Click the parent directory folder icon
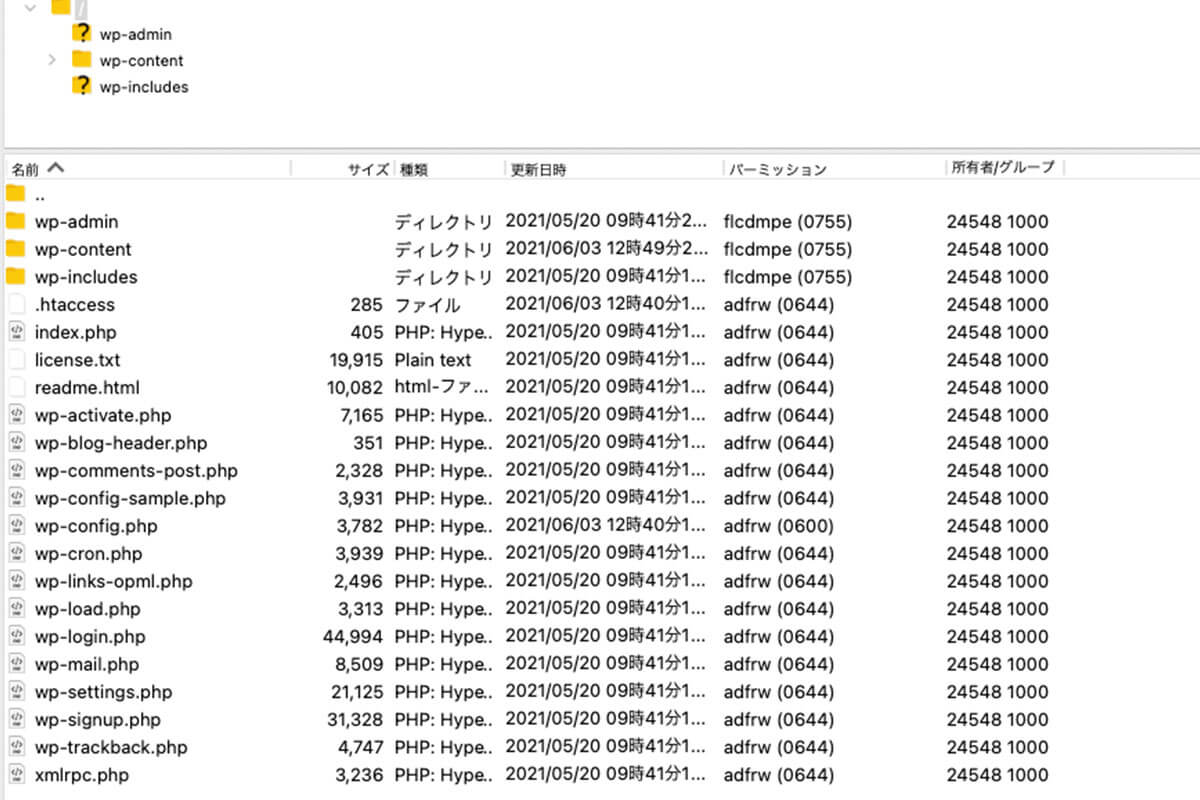Viewport: 1200px width, 800px height. coord(15,194)
